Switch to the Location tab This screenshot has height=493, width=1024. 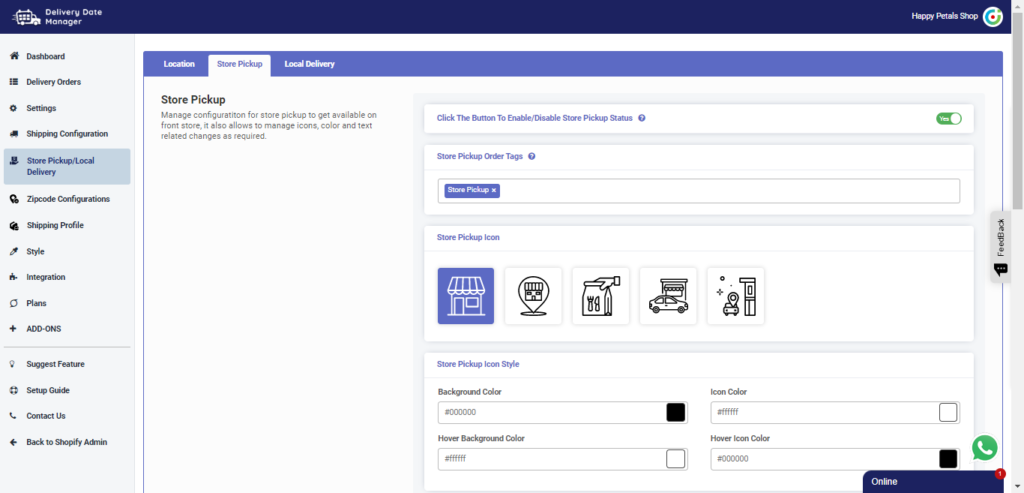pos(179,64)
